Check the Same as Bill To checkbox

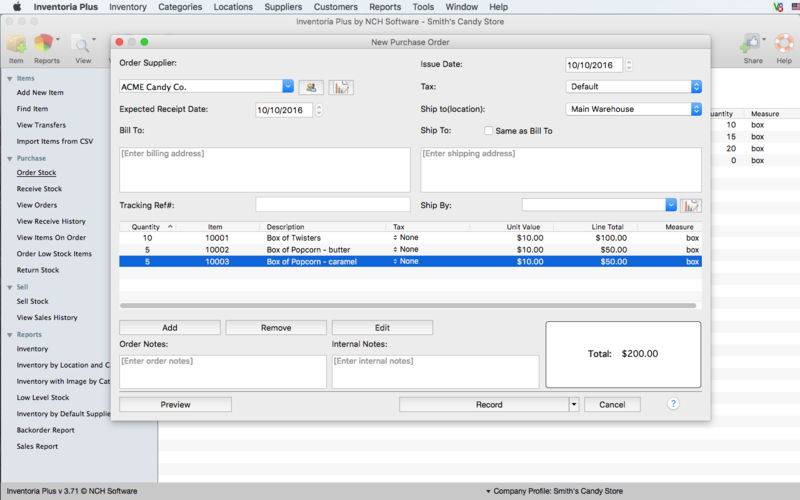click(x=488, y=131)
